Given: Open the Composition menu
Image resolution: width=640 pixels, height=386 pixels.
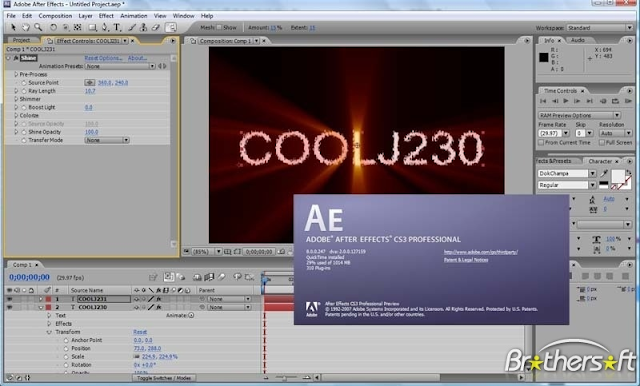Looking at the screenshot, I should click(x=55, y=16).
